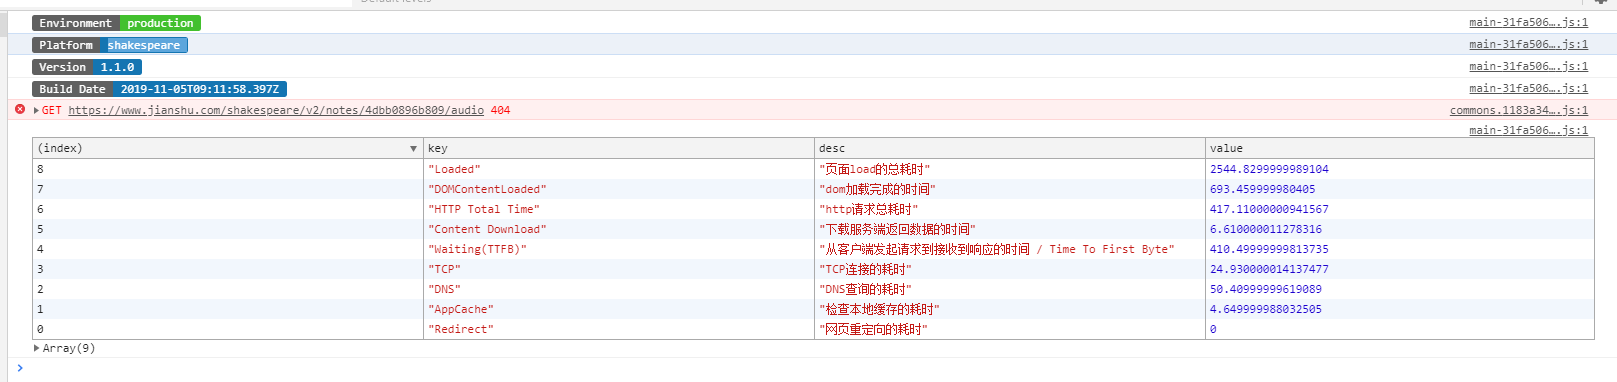Select the green 'production' badge
This screenshot has width=1617, height=382.
pos(160,23)
